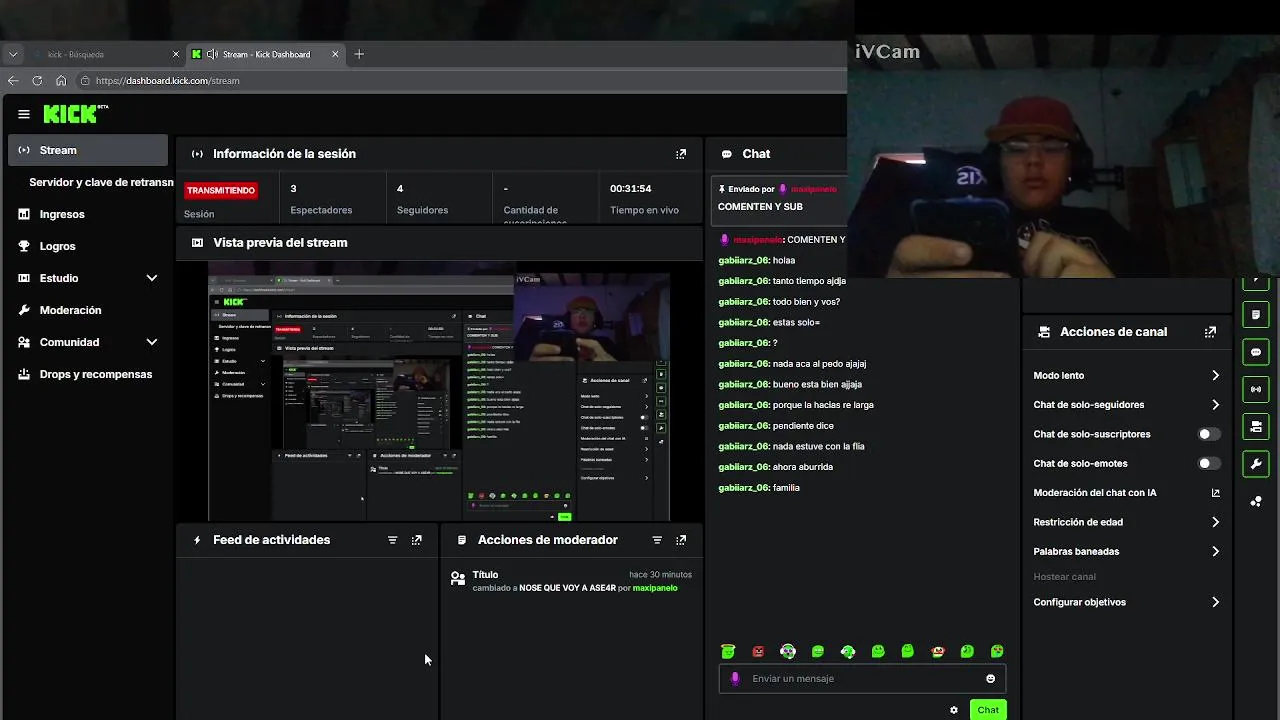Click the broadcast signal icon in the right sidebar
The width and height of the screenshot is (1280, 720).
pyautogui.click(x=1256, y=389)
